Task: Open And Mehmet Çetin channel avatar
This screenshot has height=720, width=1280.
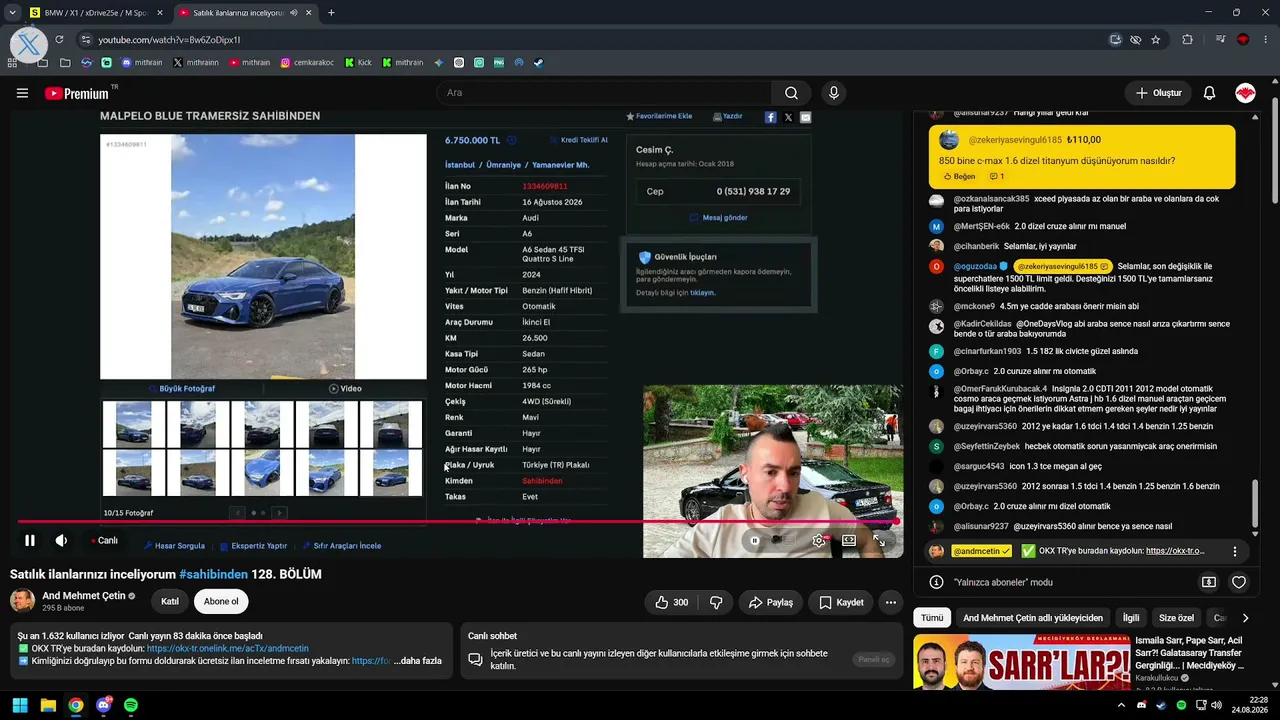Action: (x=22, y=601)
